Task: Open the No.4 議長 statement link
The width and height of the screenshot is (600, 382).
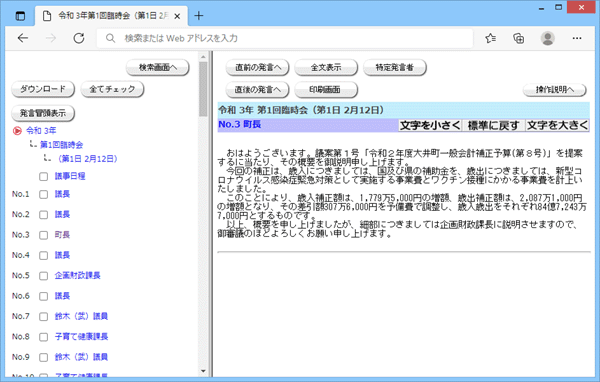Action: (62, 255)
